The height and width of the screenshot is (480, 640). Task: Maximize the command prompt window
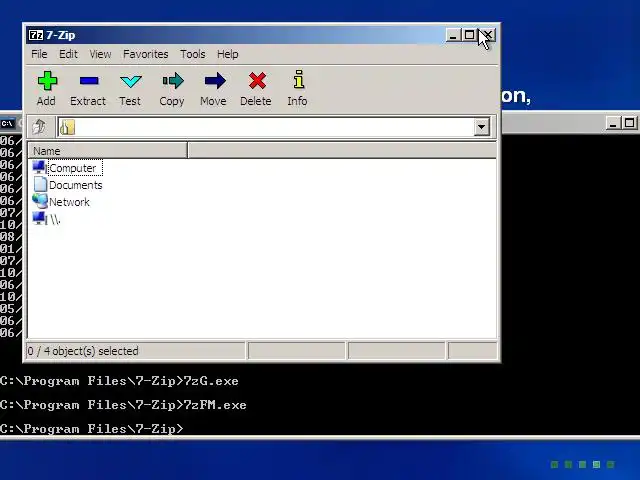tap(629, 123)
